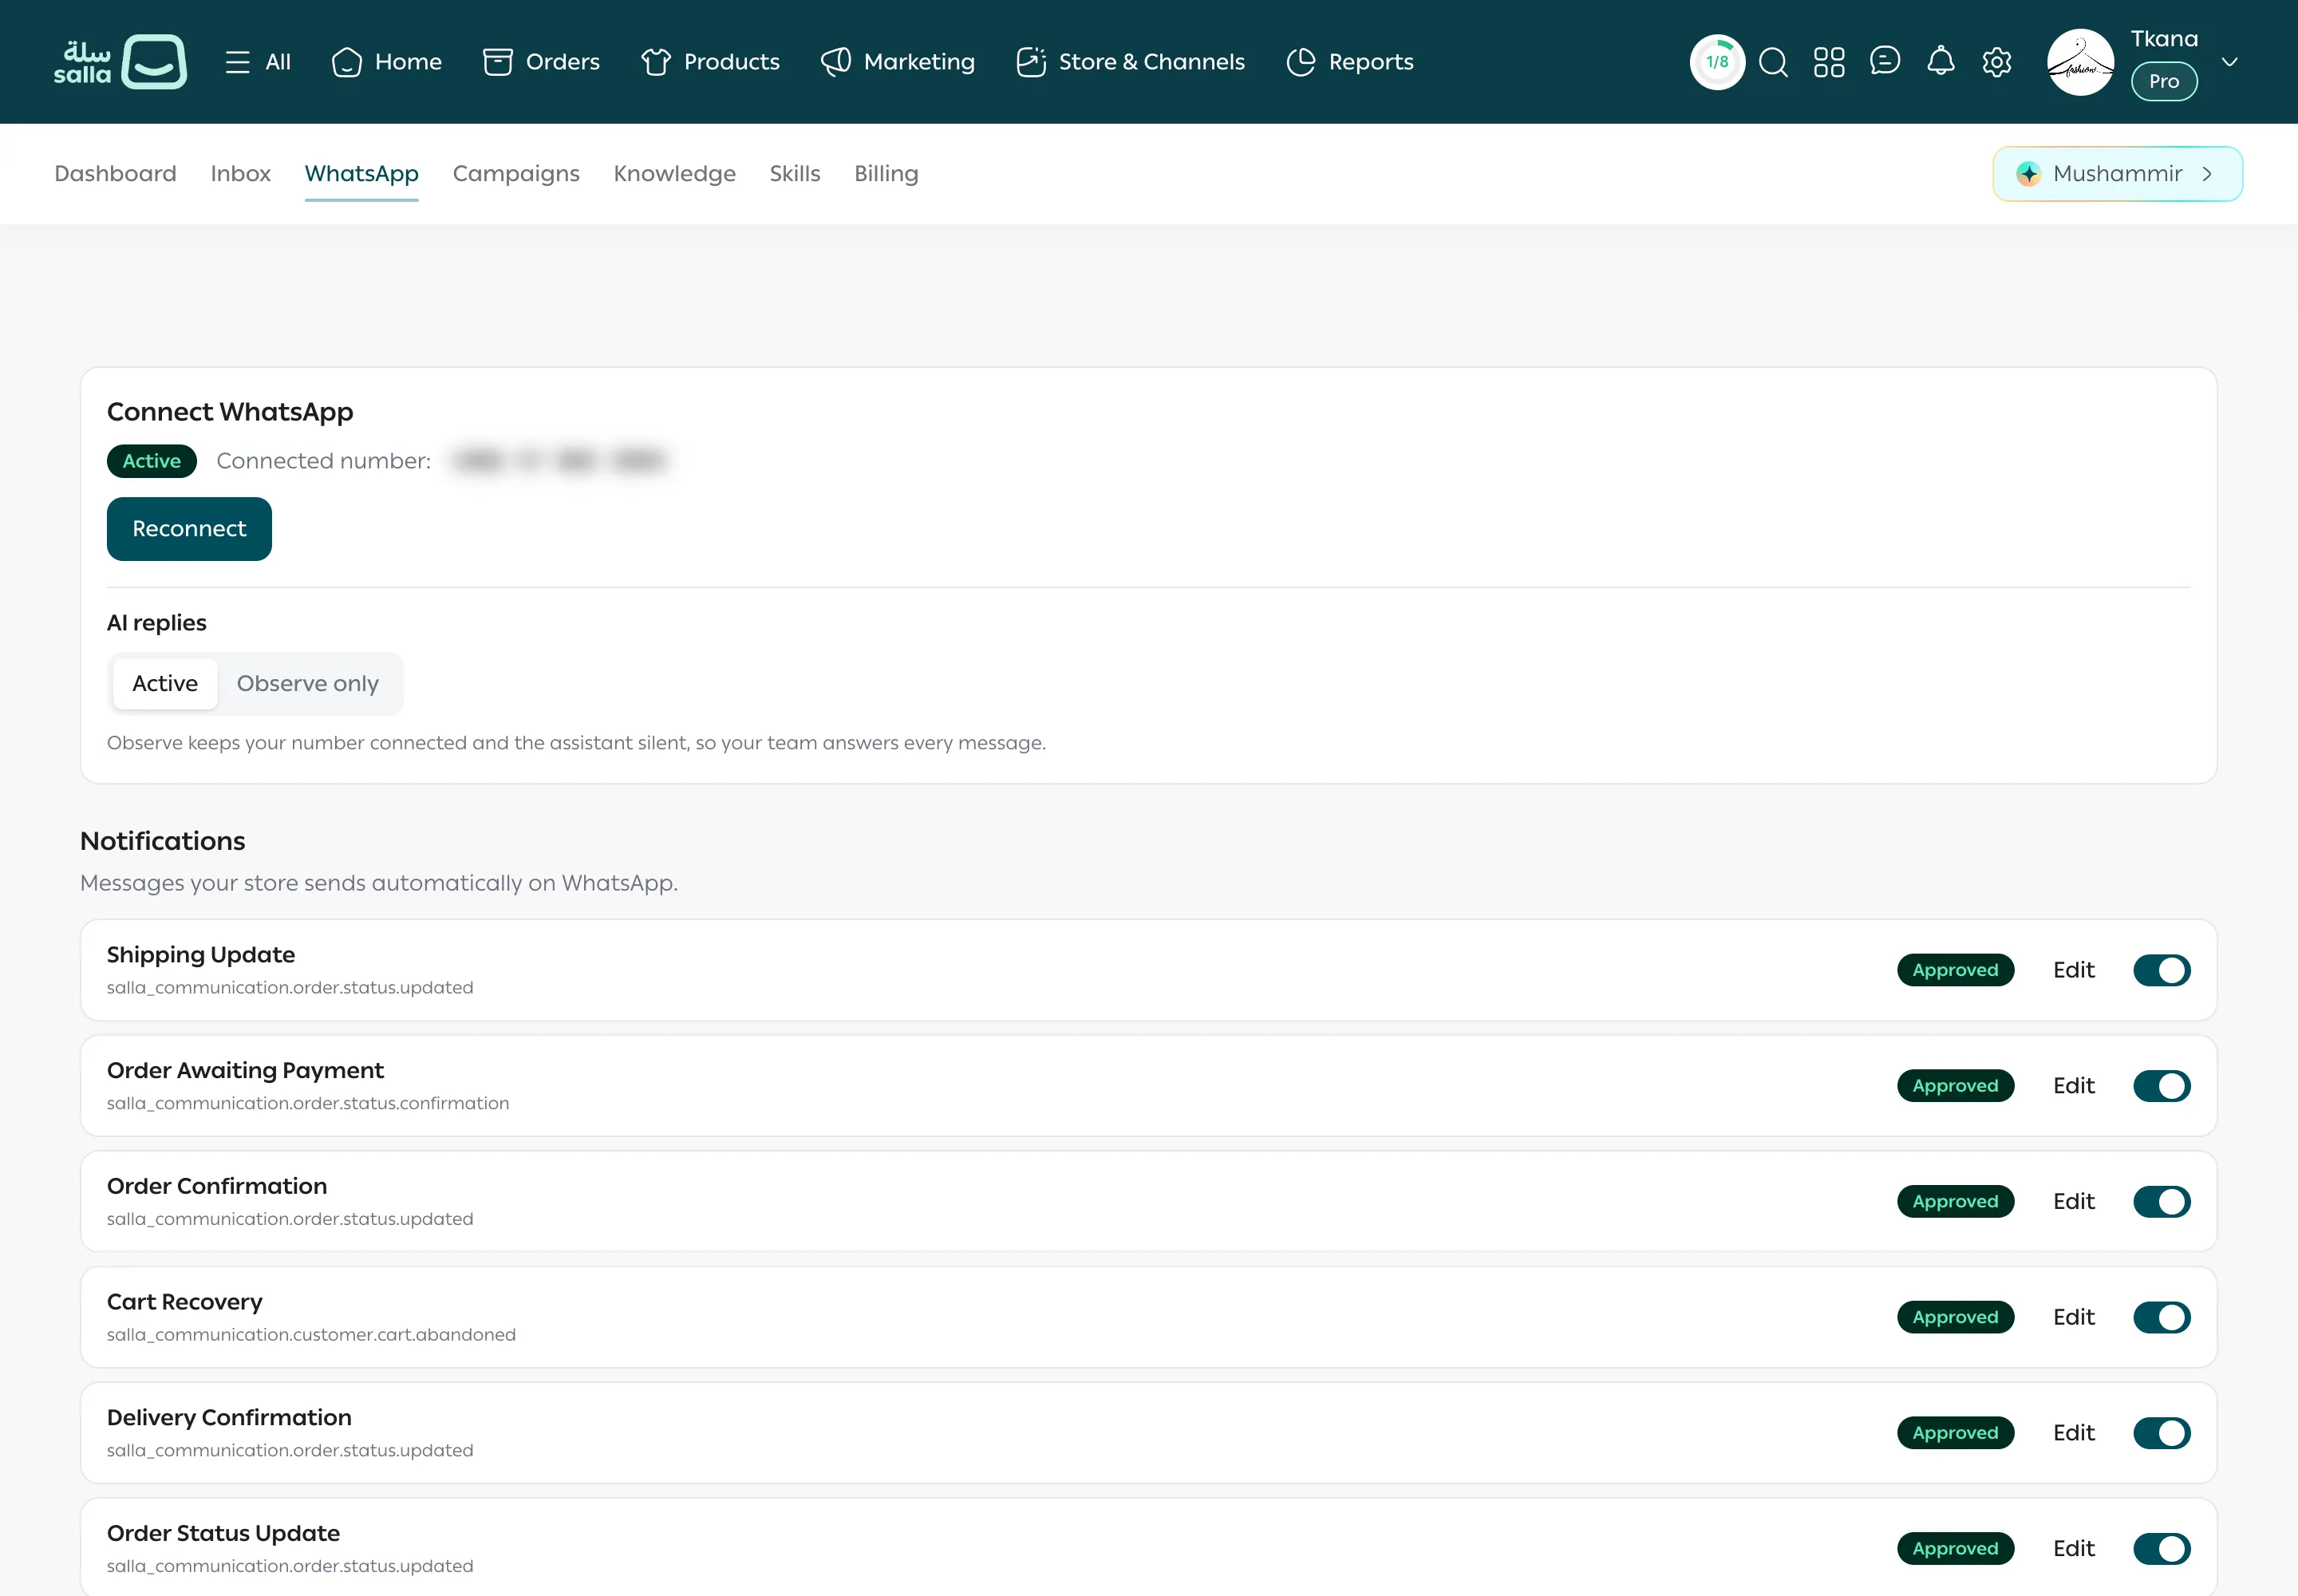
Task: Click the Approved badge for Cart Recovery
Action: point(1955,1318)
